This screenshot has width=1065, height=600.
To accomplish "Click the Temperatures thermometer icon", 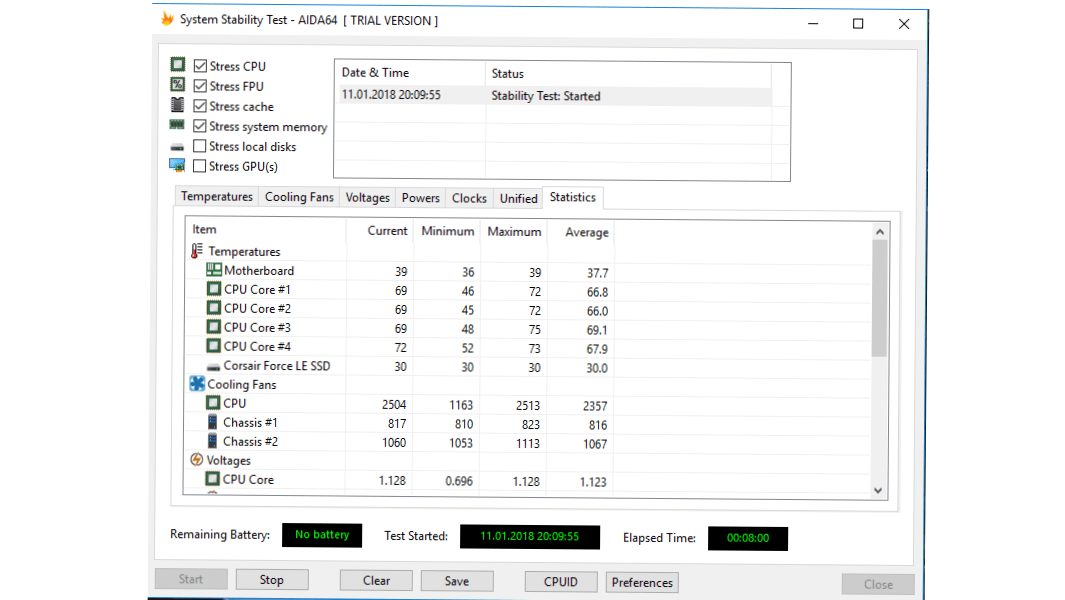I will tap(196, 251).
